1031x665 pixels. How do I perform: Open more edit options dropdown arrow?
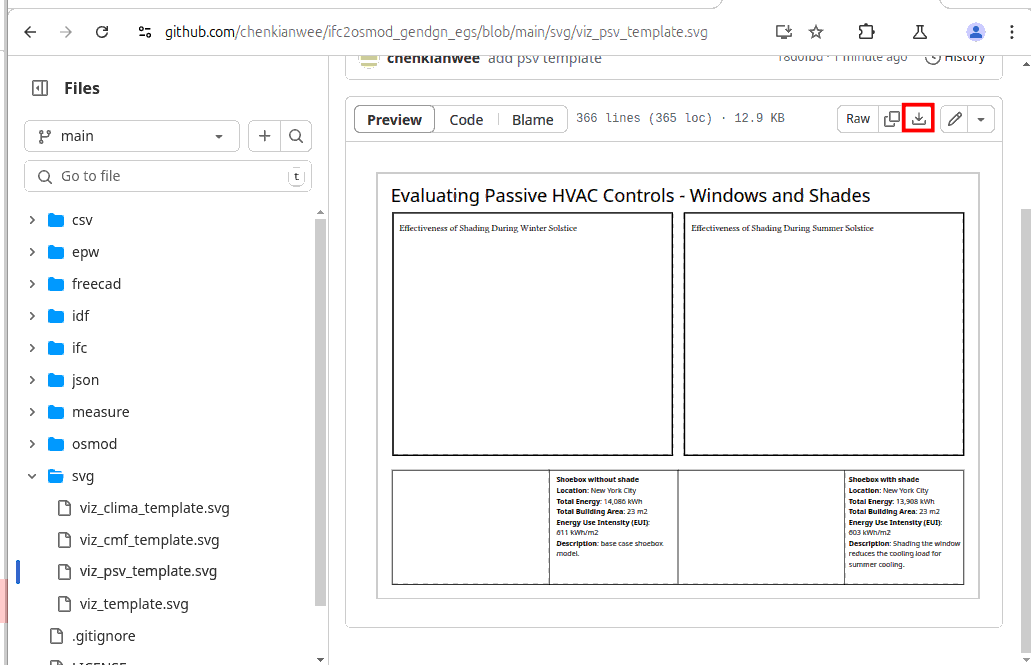[x=981, y=119]
